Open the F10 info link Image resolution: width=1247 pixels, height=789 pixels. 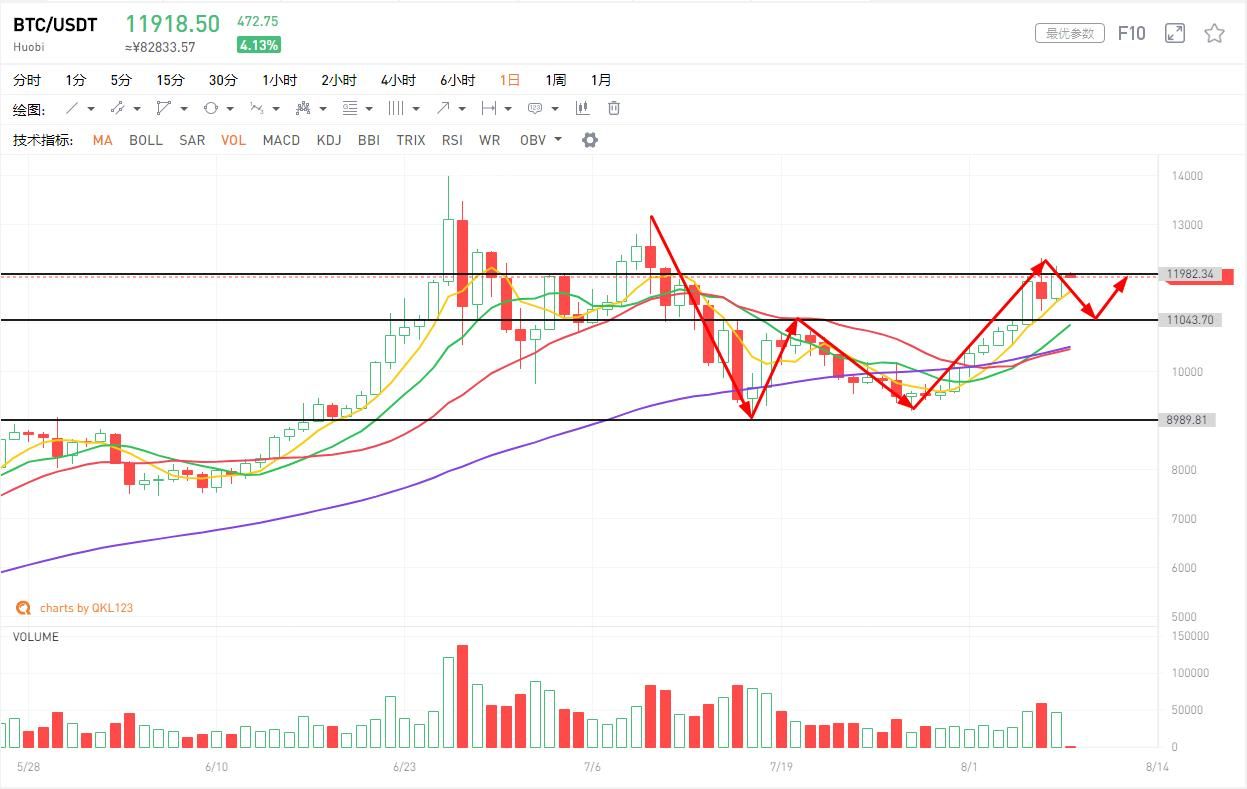1131,33
